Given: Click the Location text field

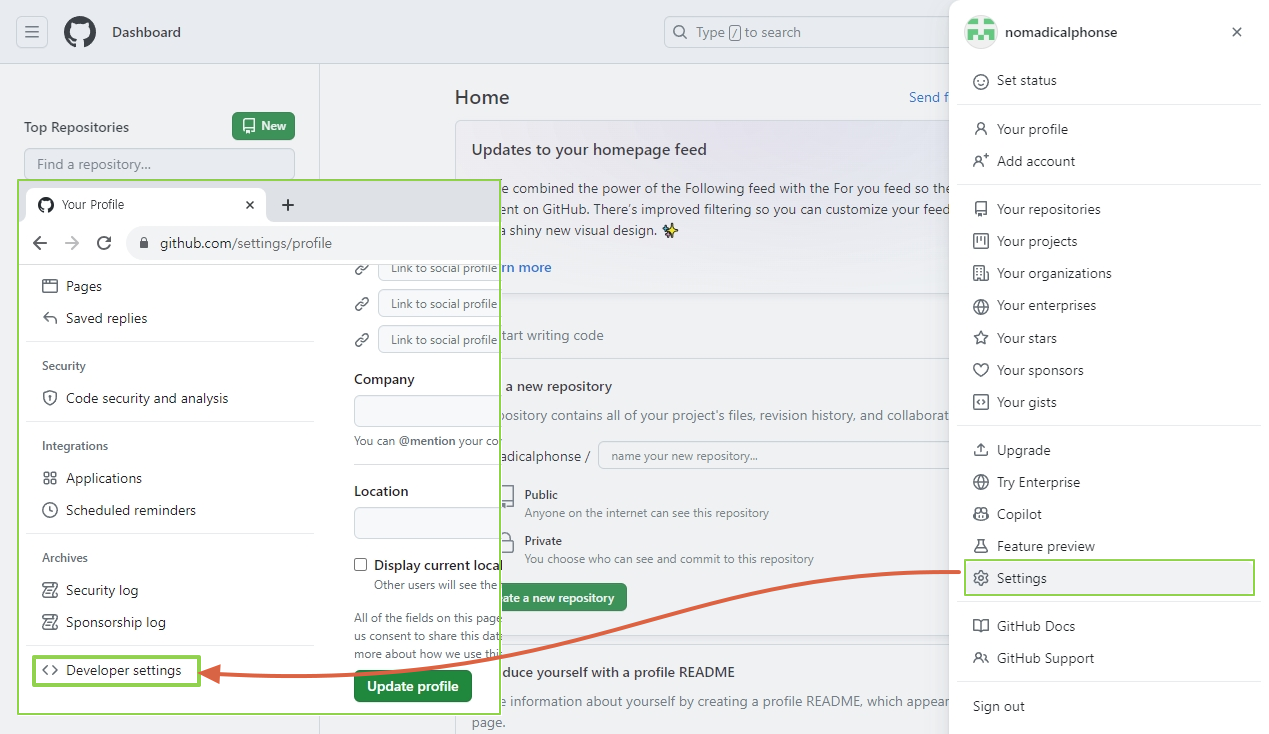Looking at the screenshot, I should click(x=427, y=523).
